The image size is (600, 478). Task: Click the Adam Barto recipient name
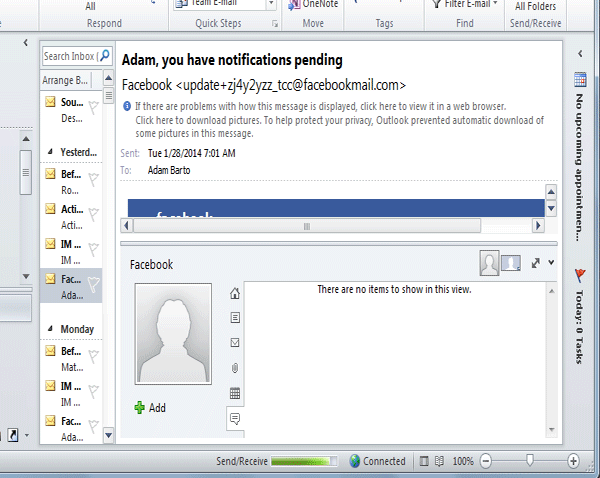[169, 170]
